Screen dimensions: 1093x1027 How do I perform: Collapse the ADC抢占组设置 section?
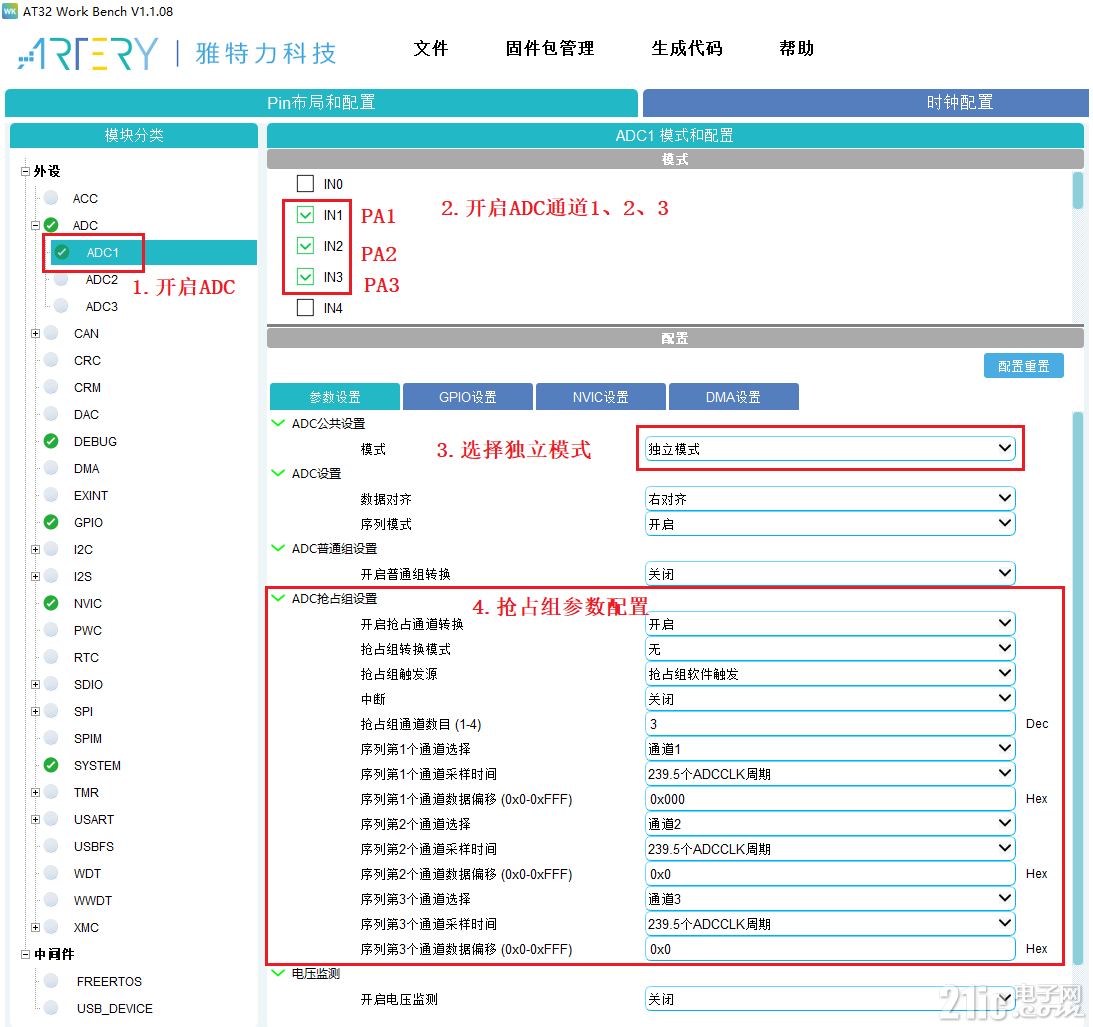pos(278,598)
